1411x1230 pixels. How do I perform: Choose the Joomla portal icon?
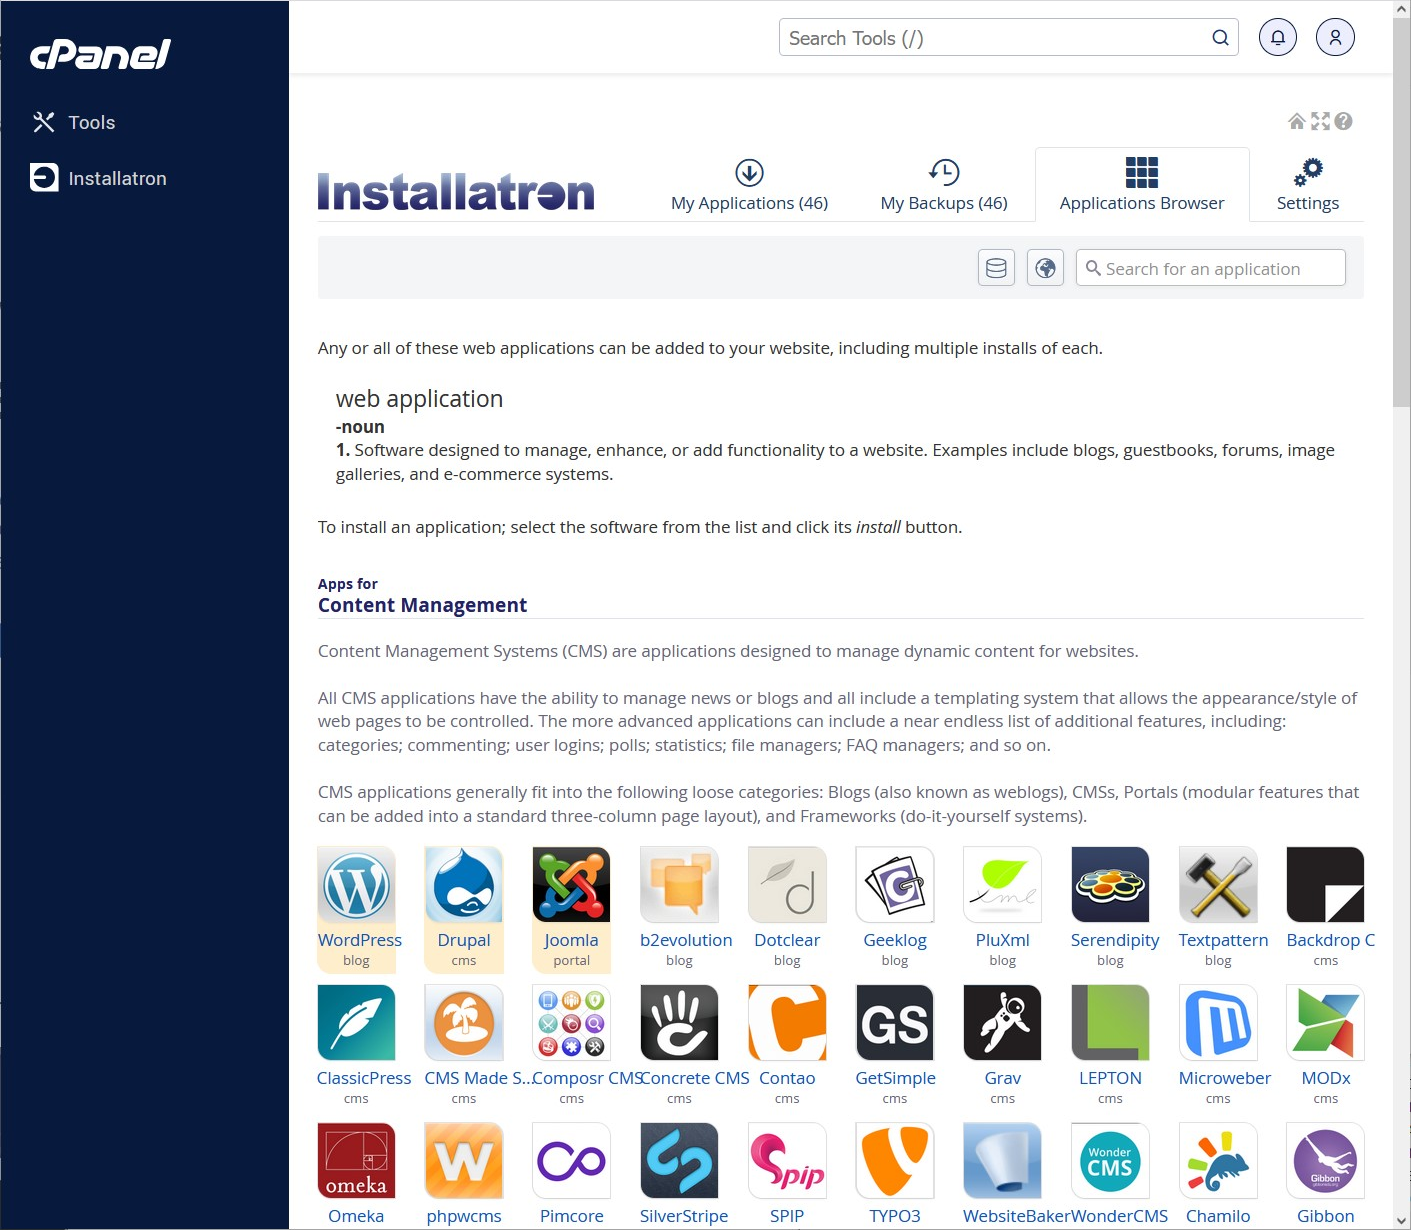(x=572, y=885)
